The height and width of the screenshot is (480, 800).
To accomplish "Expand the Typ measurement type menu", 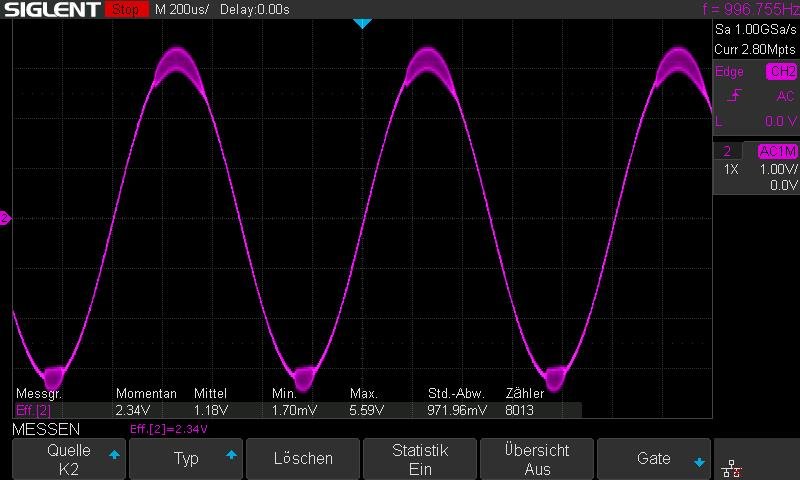I will (186, 459).
